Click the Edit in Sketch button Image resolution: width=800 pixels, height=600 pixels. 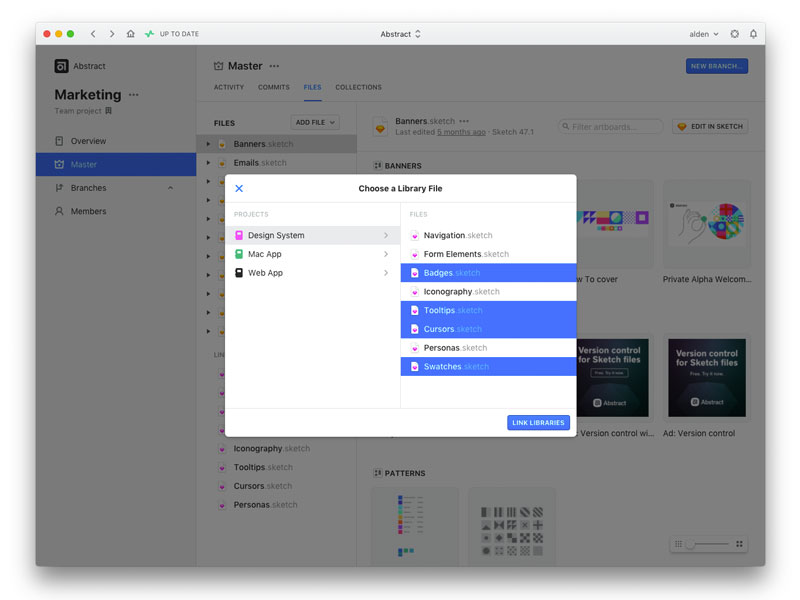coord(710,127)
